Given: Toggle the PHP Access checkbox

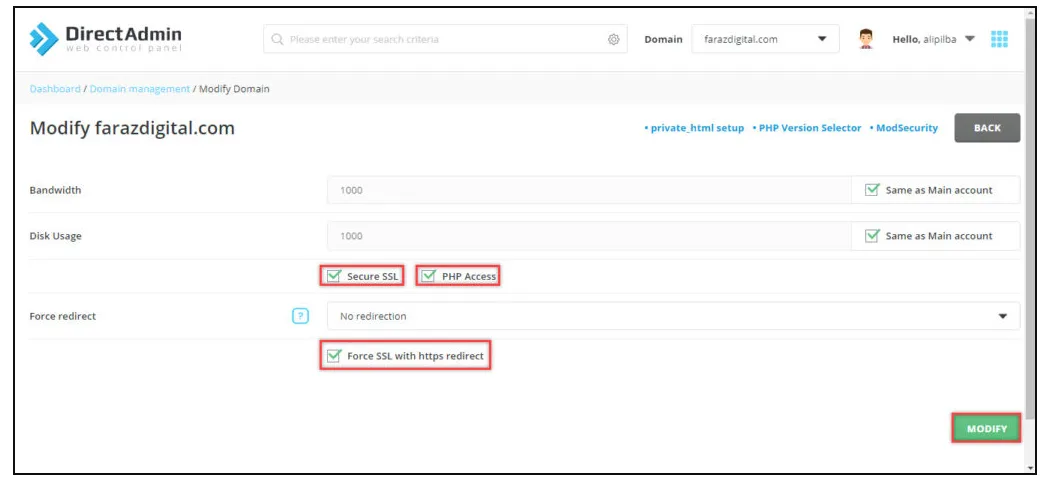Looking at the screenshot, I should [428, 275].
